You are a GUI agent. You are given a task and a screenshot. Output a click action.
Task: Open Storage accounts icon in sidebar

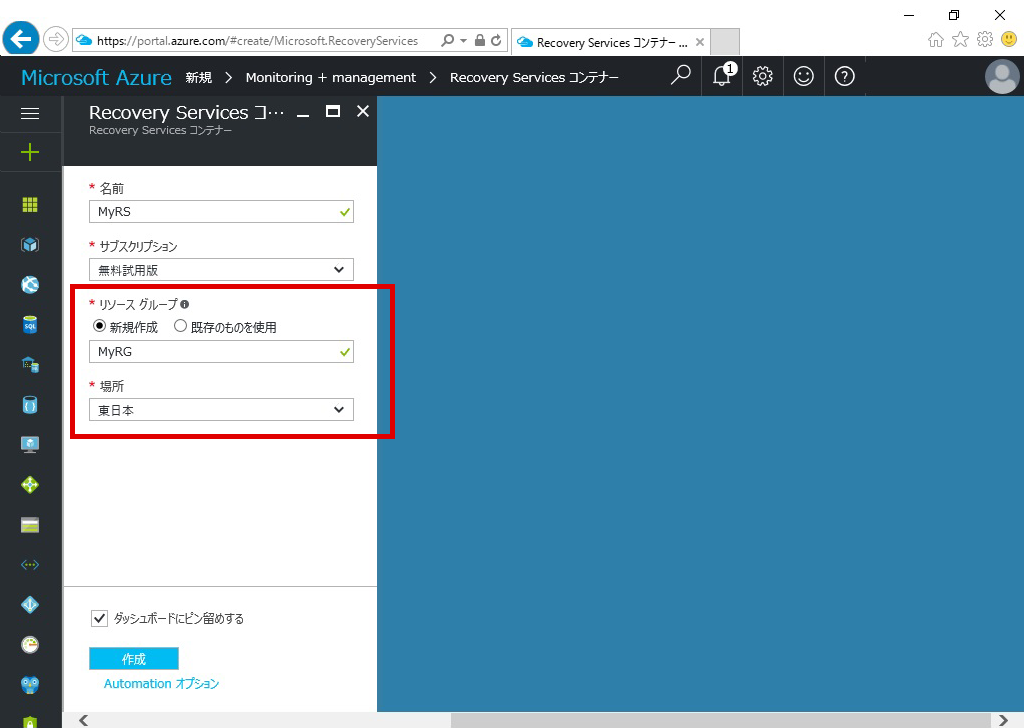coord(30,525)
